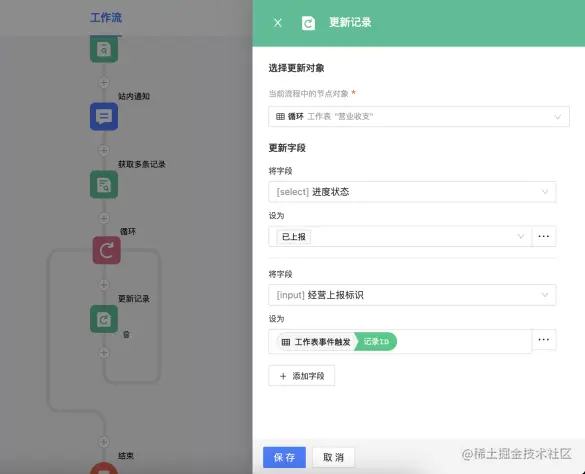The width and height of the screenshot is (585, 474).
Task: Click the 保存 save button
Action: [284, 457]
